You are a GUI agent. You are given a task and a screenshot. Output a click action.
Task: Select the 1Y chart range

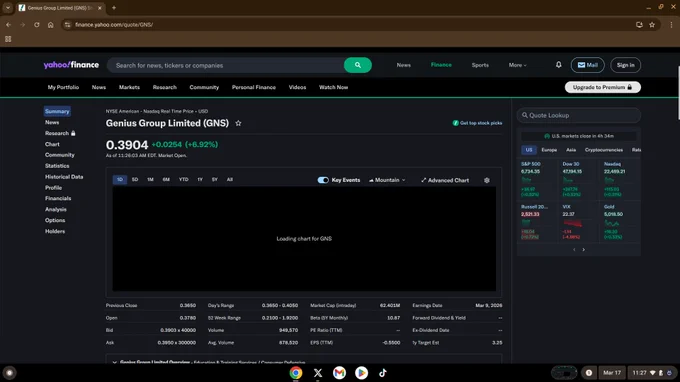(x=200, y=180)
